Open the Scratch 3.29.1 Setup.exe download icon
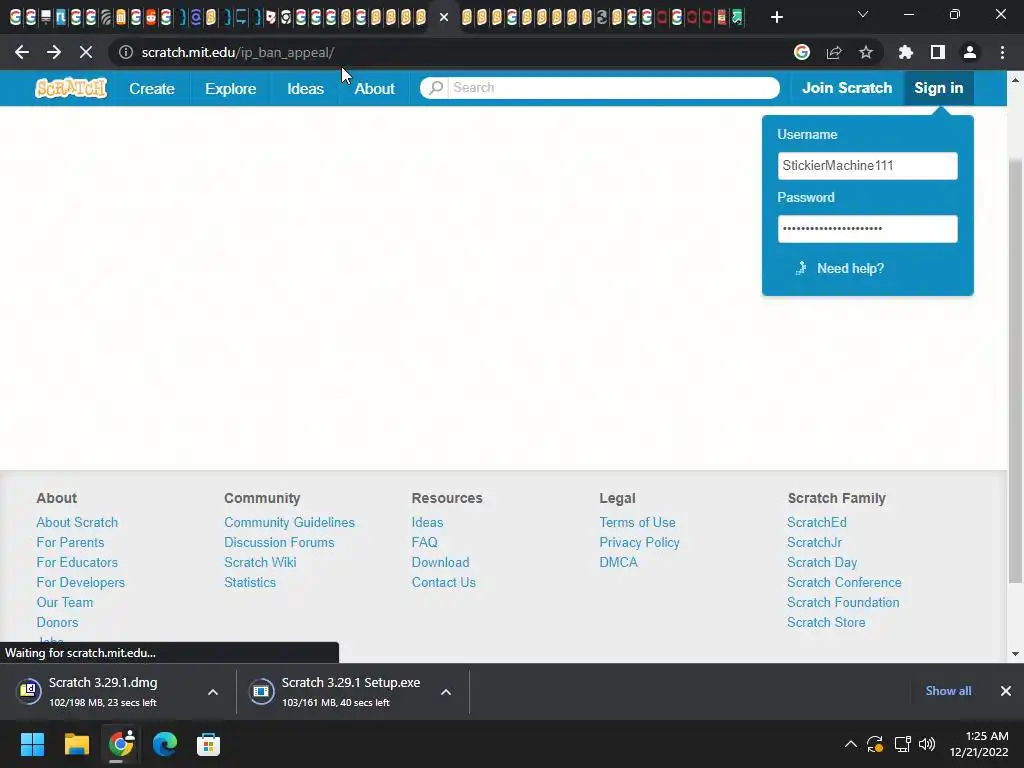This screenshot has width=1024, height=768. click(x=261, y=691)
